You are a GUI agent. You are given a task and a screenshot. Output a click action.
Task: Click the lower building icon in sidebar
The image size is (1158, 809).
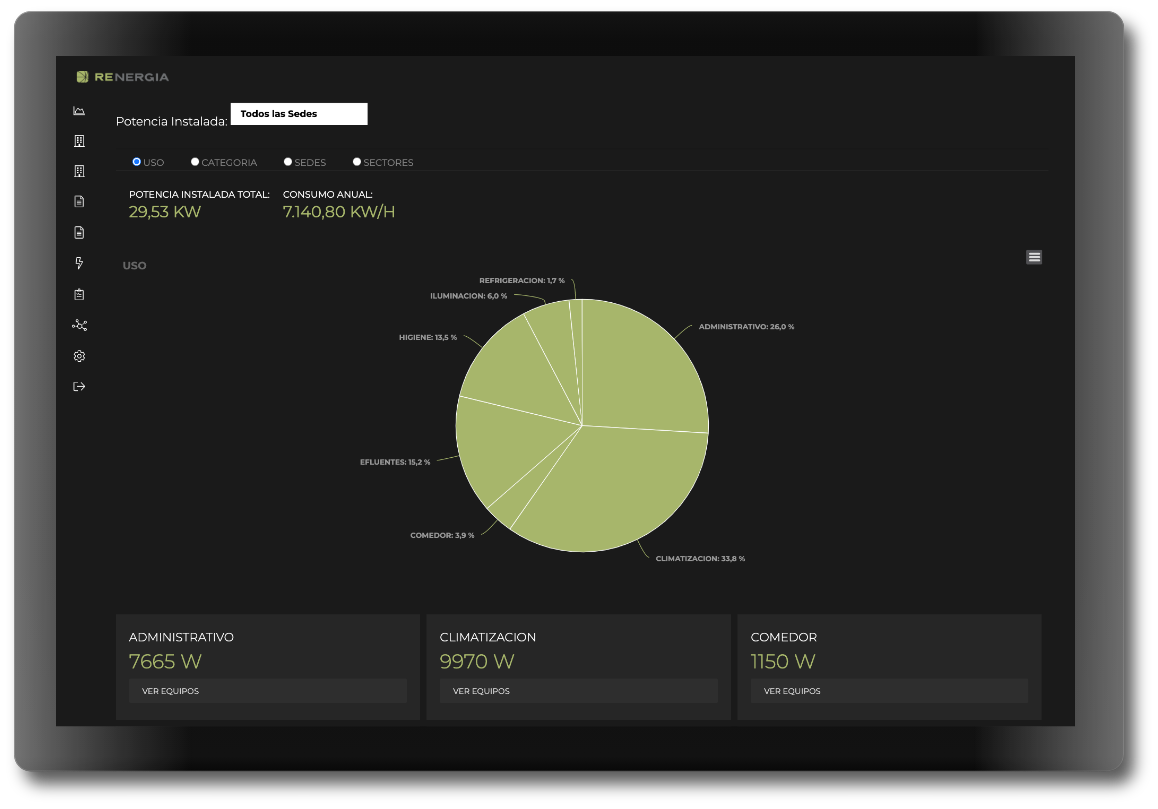[x=79, y=172]
